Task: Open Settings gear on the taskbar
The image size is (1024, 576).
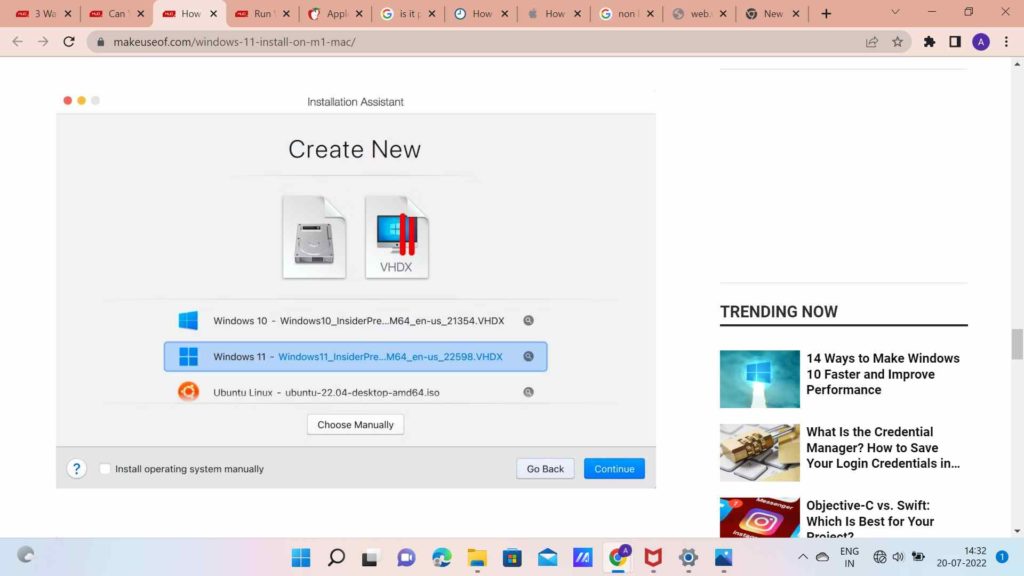Action: coord(688,557)
